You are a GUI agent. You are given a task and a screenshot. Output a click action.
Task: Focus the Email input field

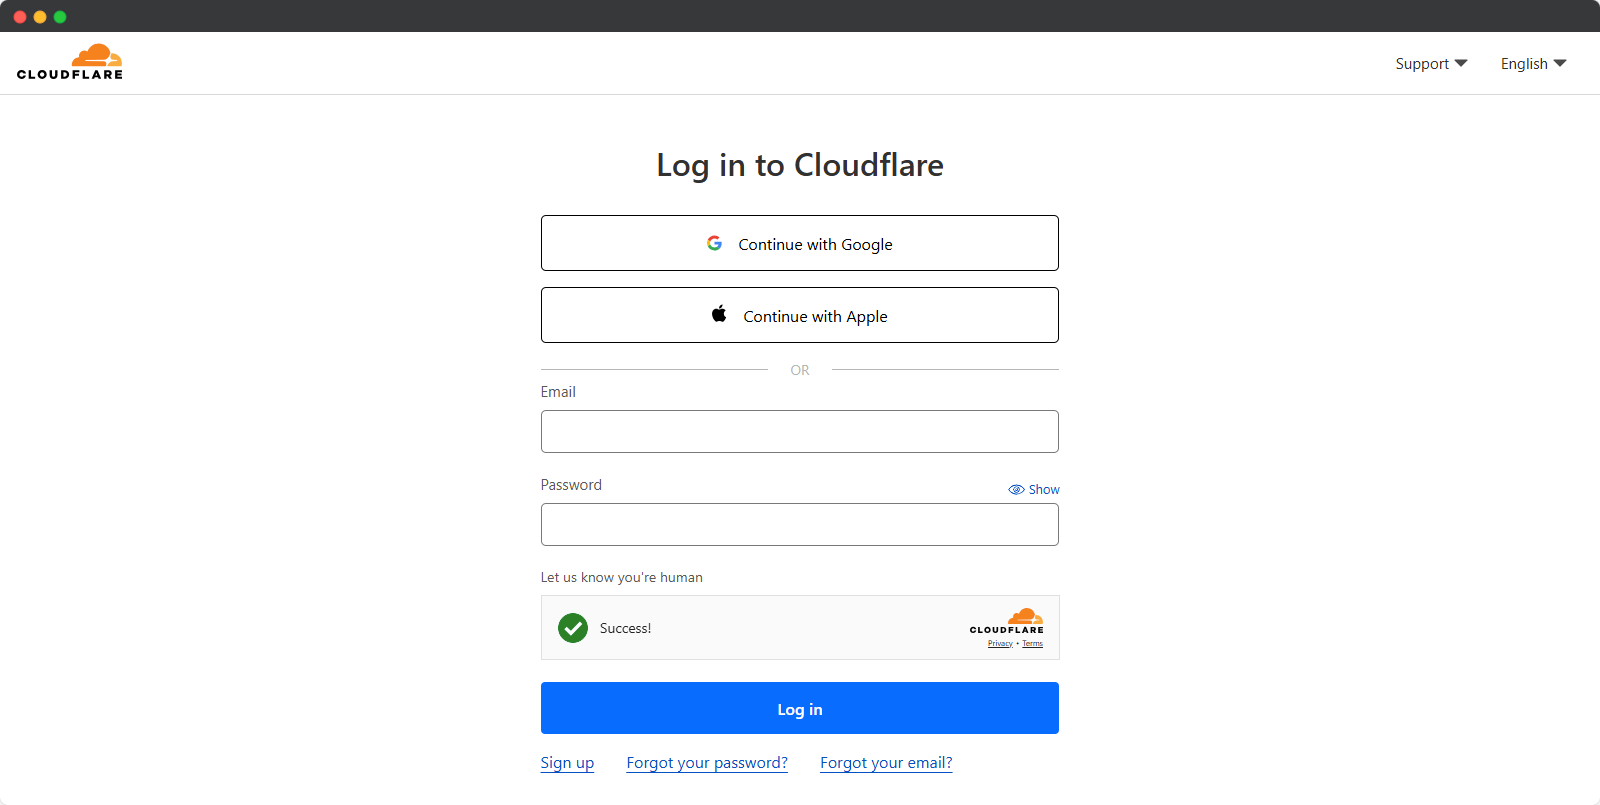(x=800, y=431)
